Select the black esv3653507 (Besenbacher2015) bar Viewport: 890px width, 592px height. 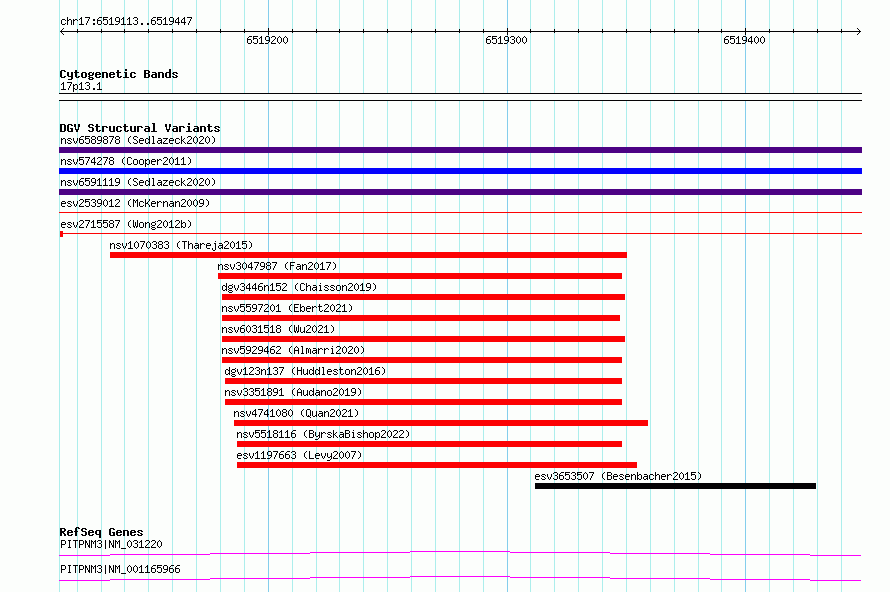pyautogui.click(x=675, y=486)
